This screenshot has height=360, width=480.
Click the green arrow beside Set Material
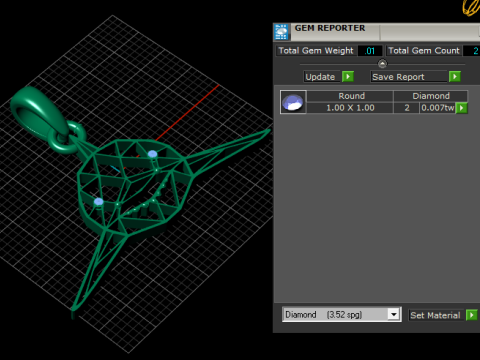click(472, 315)
